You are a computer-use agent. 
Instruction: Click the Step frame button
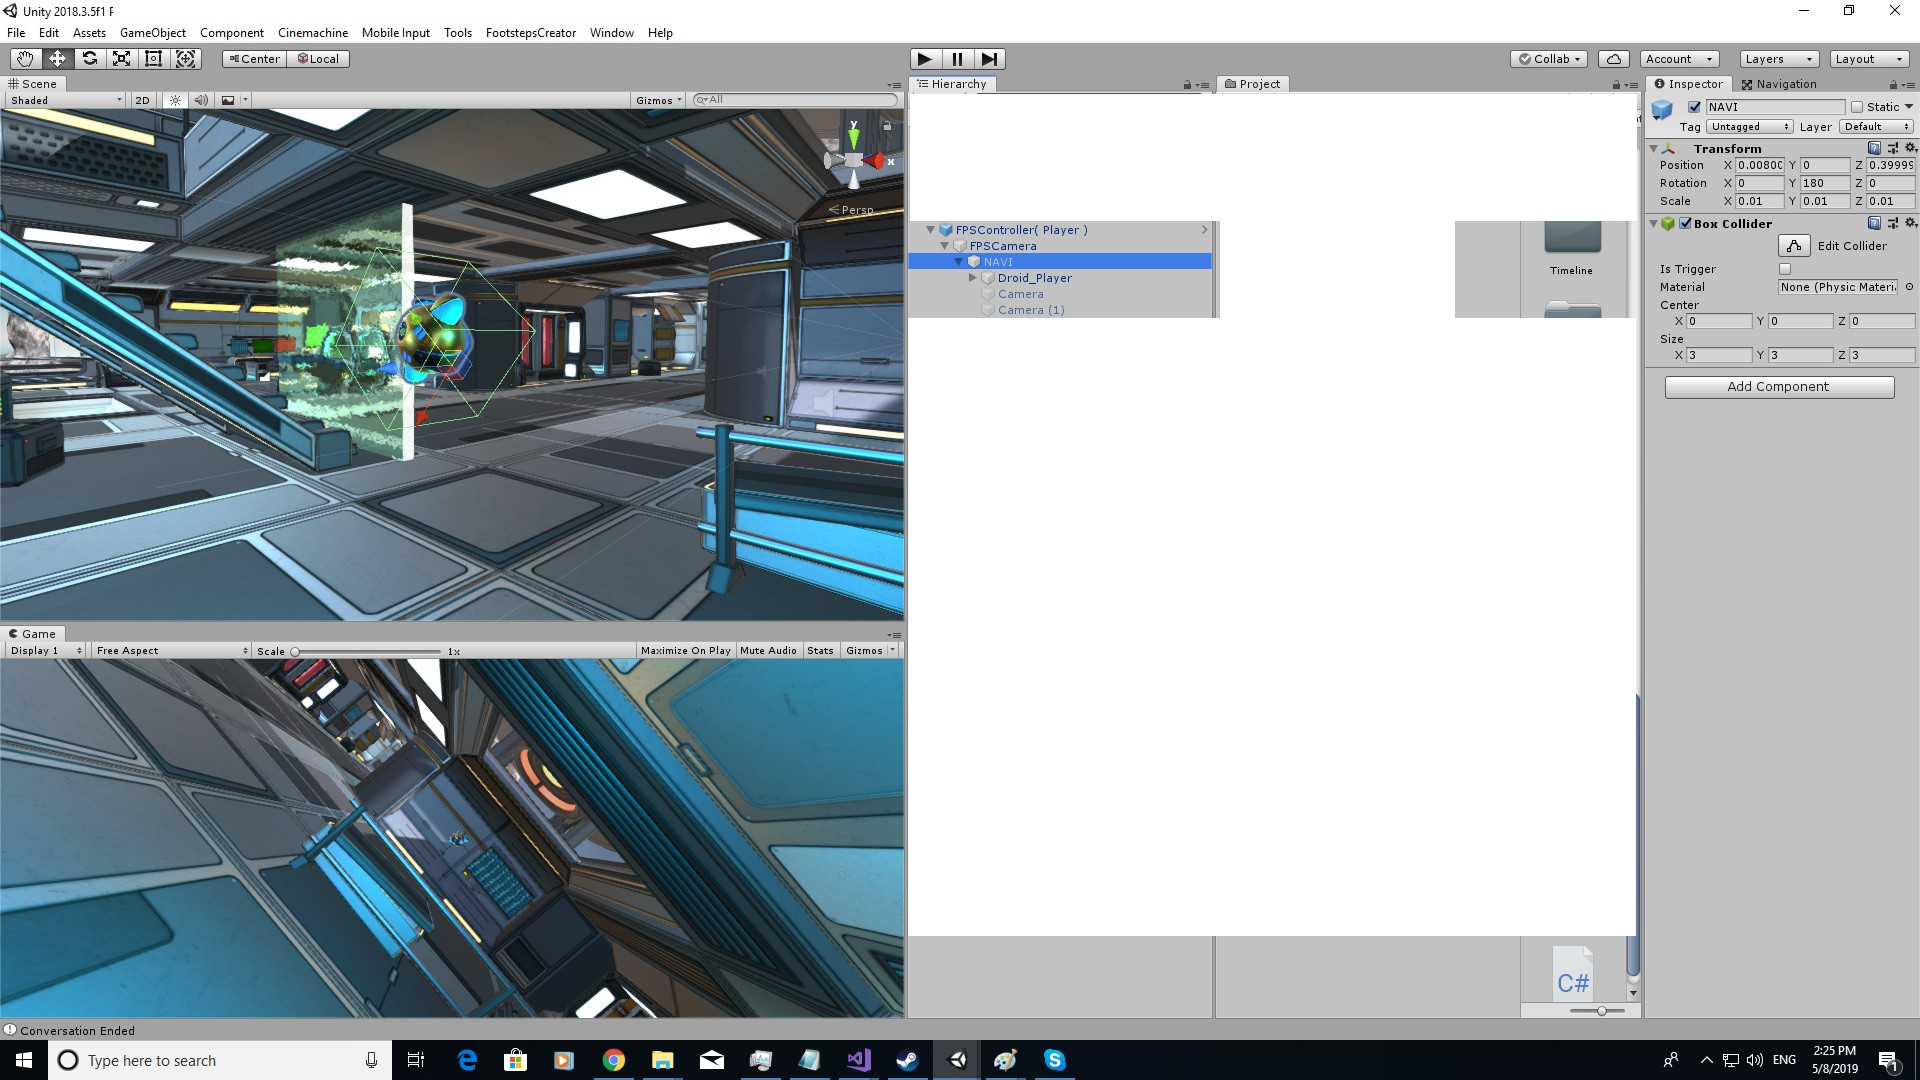[989, 59]
